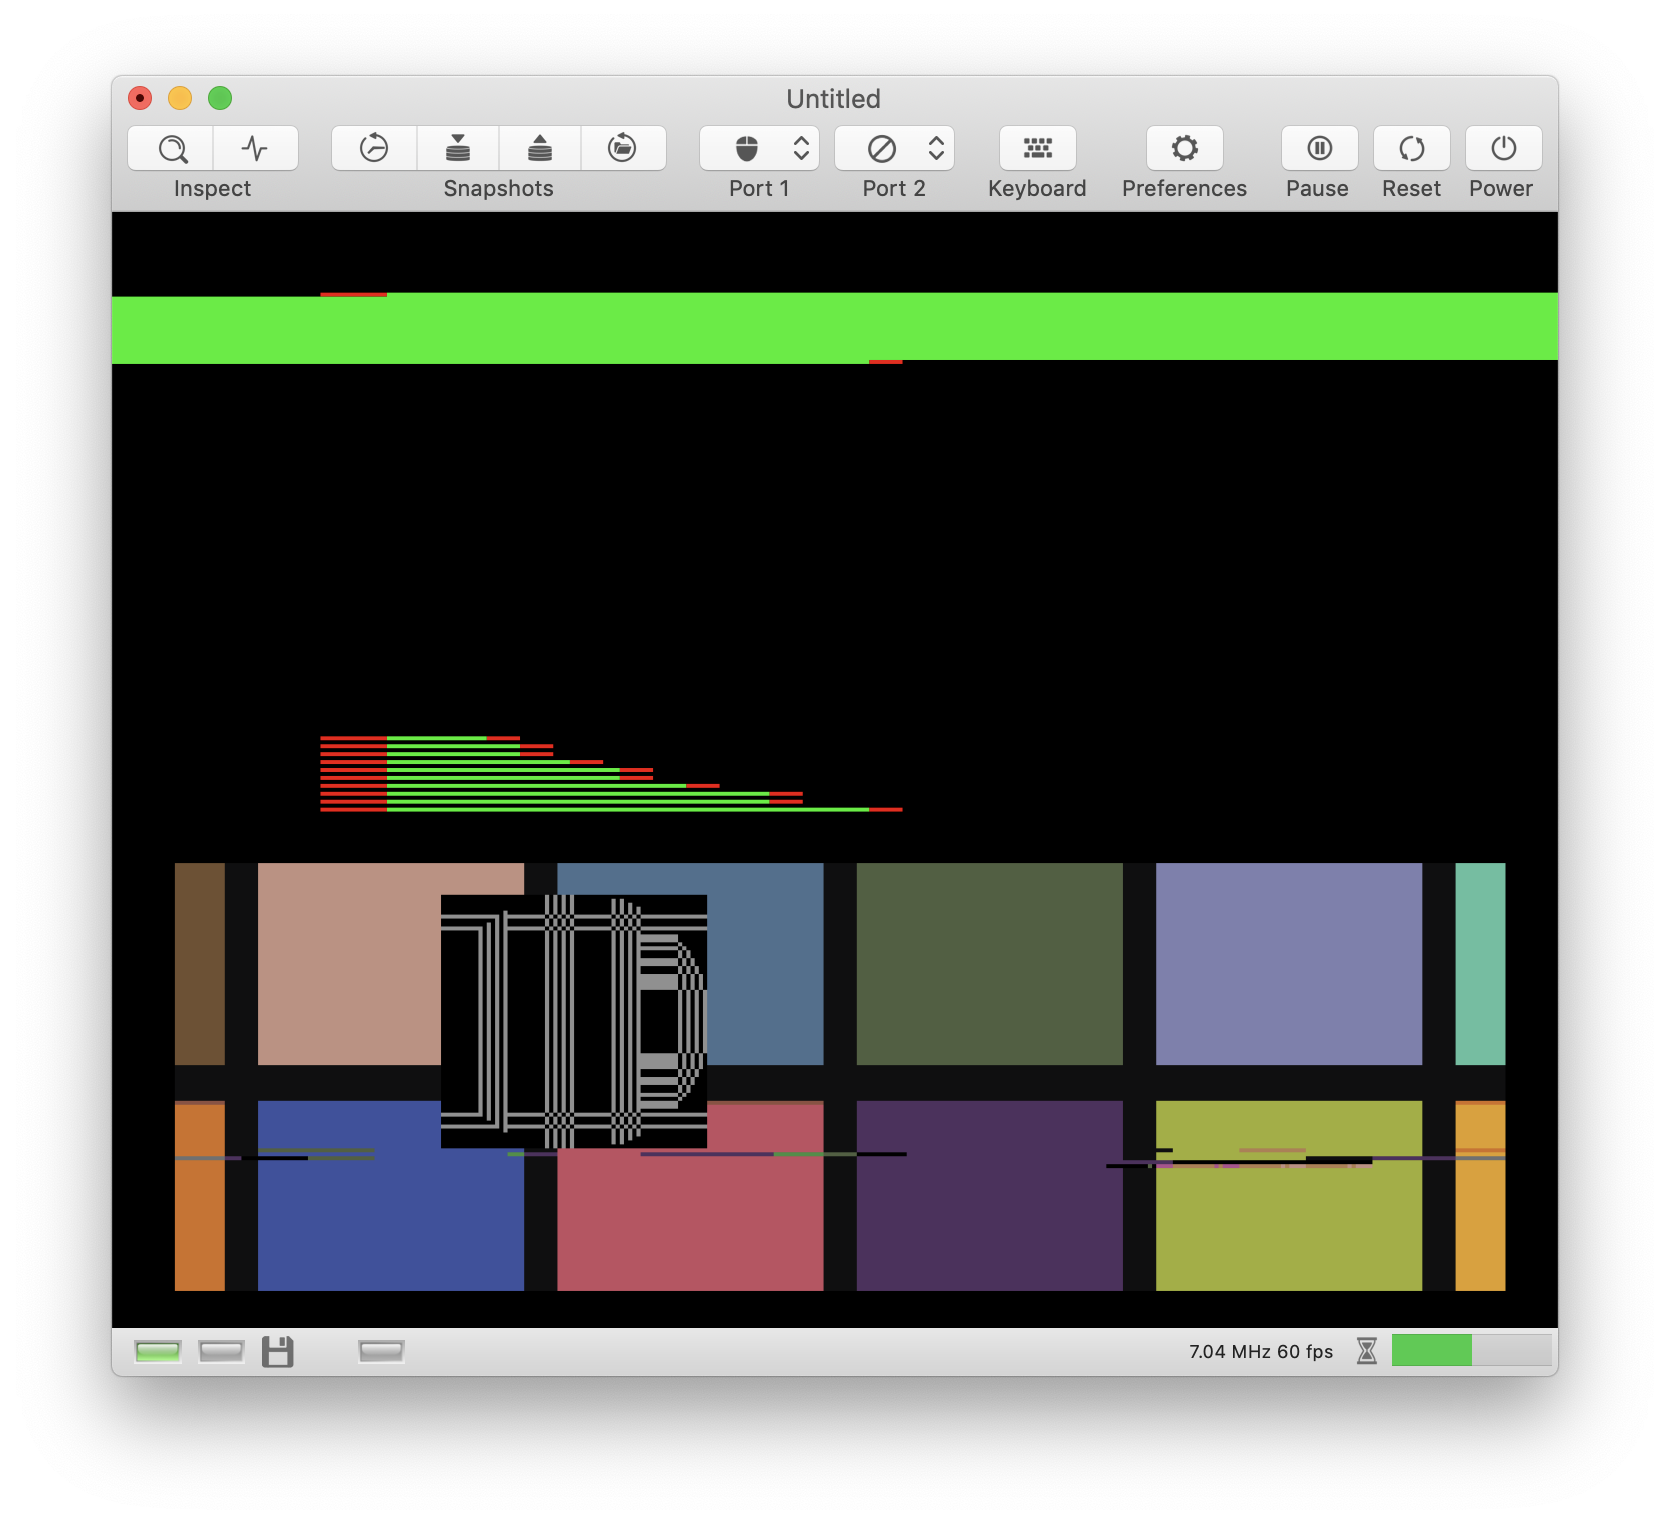
Task: Click the grey drive LED next to power LED
Action: click(x=221, y=1352)
